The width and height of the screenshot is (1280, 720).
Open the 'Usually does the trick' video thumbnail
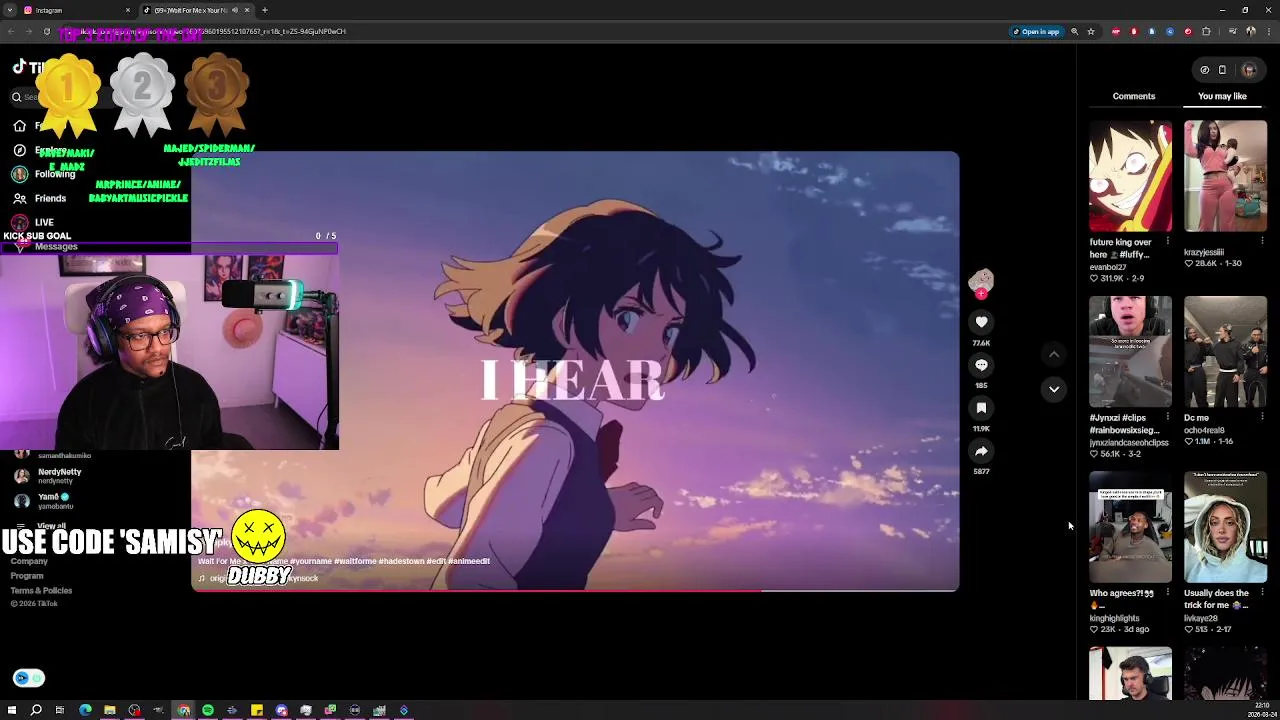1225,527
